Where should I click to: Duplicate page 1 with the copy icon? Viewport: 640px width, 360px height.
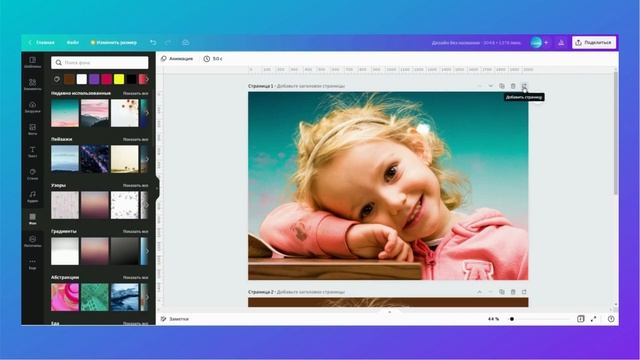coord(502,86)
